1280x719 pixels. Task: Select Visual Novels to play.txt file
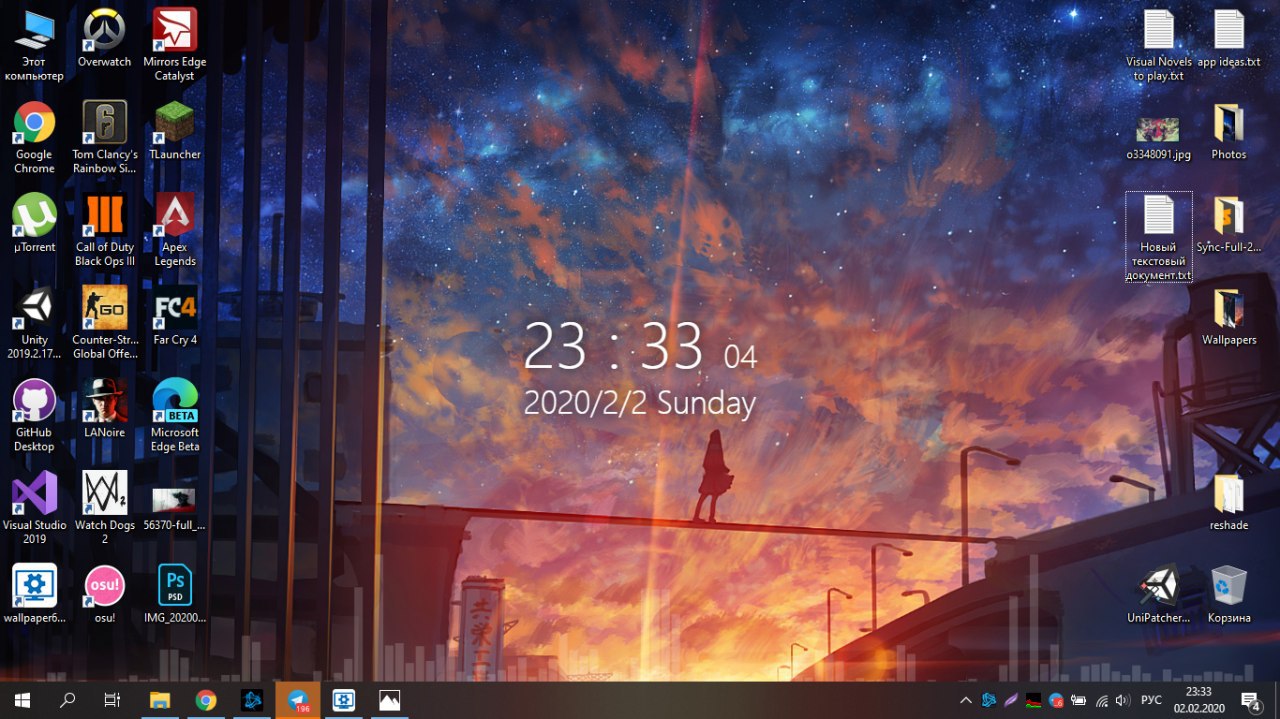pos(1158,46)
